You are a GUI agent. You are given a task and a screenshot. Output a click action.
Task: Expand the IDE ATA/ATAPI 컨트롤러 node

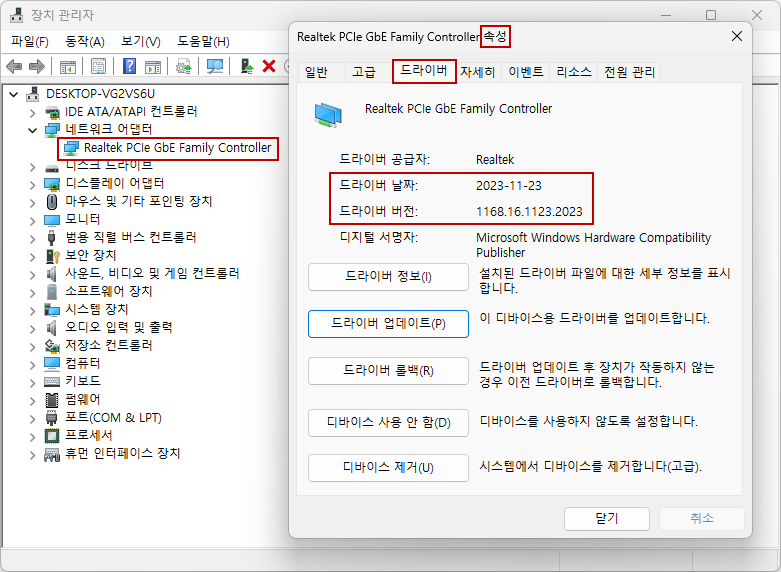(32, 112)
